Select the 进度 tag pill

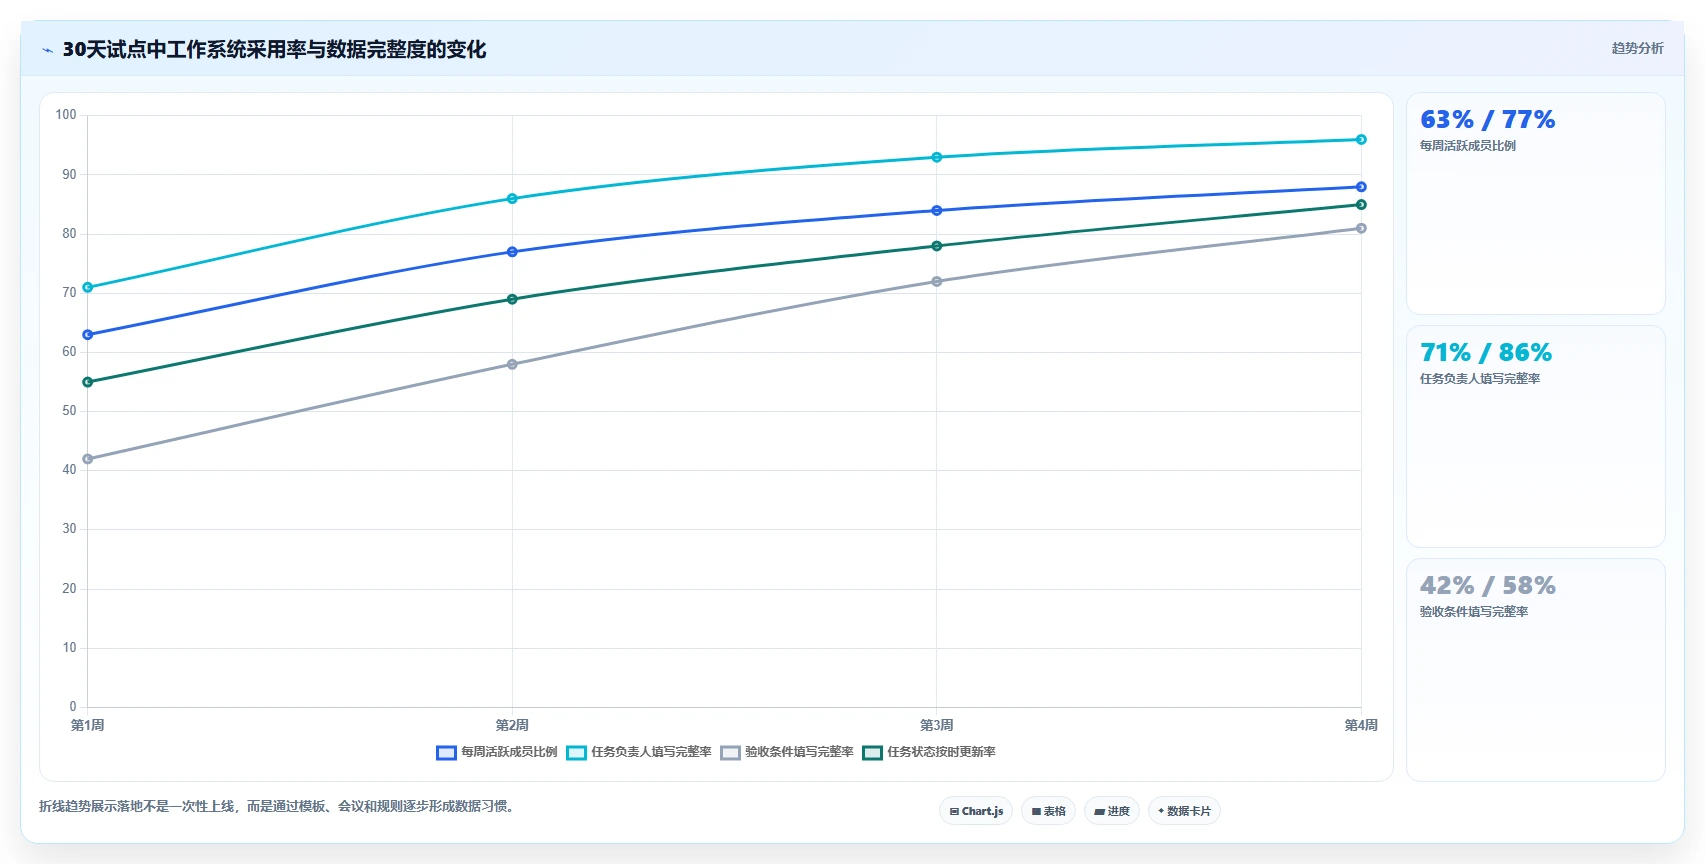(1112, 811)
